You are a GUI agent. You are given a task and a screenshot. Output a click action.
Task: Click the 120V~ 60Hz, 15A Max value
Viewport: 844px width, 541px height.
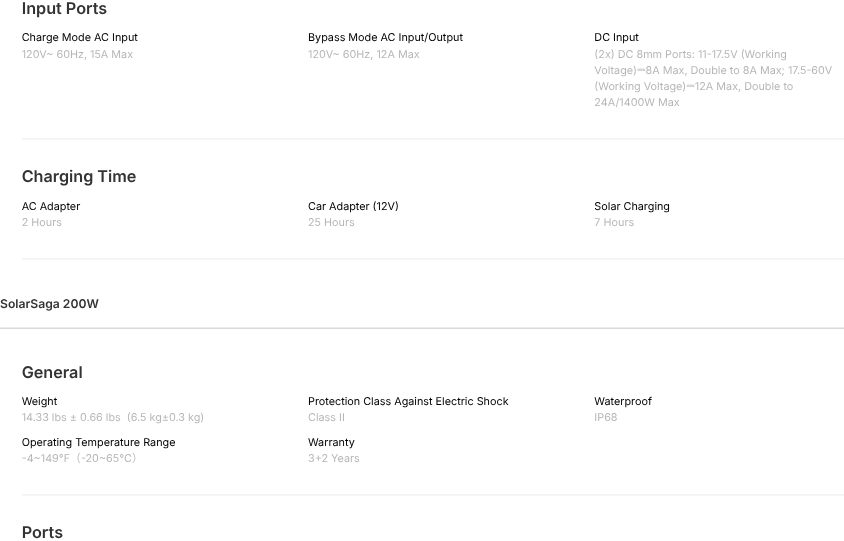coord(77,54)
